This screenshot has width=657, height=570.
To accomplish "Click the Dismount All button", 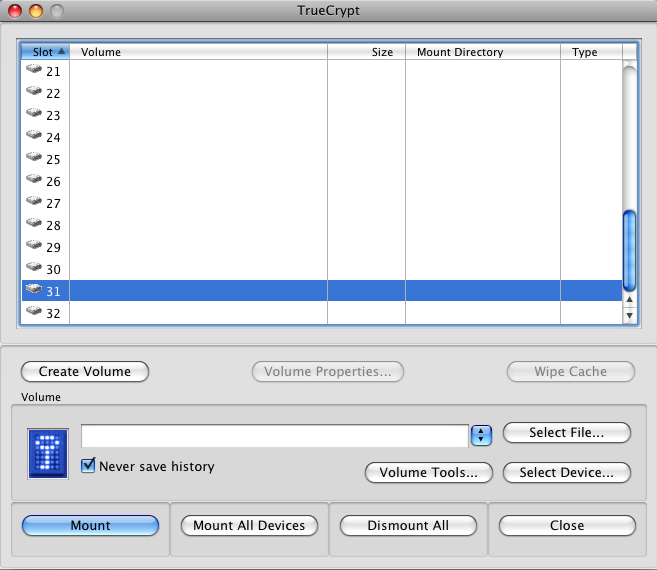I will point(408,525).
